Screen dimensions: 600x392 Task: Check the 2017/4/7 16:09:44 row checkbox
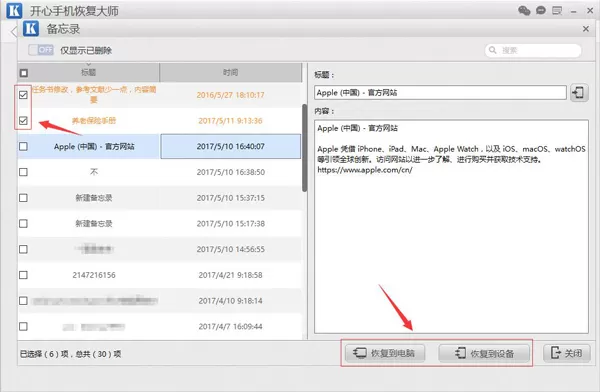point(23,326)
